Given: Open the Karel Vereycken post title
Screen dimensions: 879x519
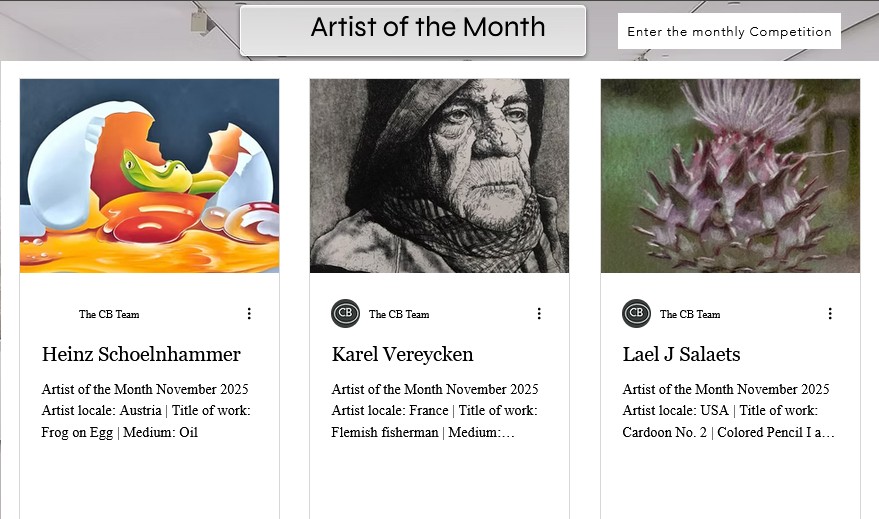Looking at the screenshot, I should coord(402,355).
